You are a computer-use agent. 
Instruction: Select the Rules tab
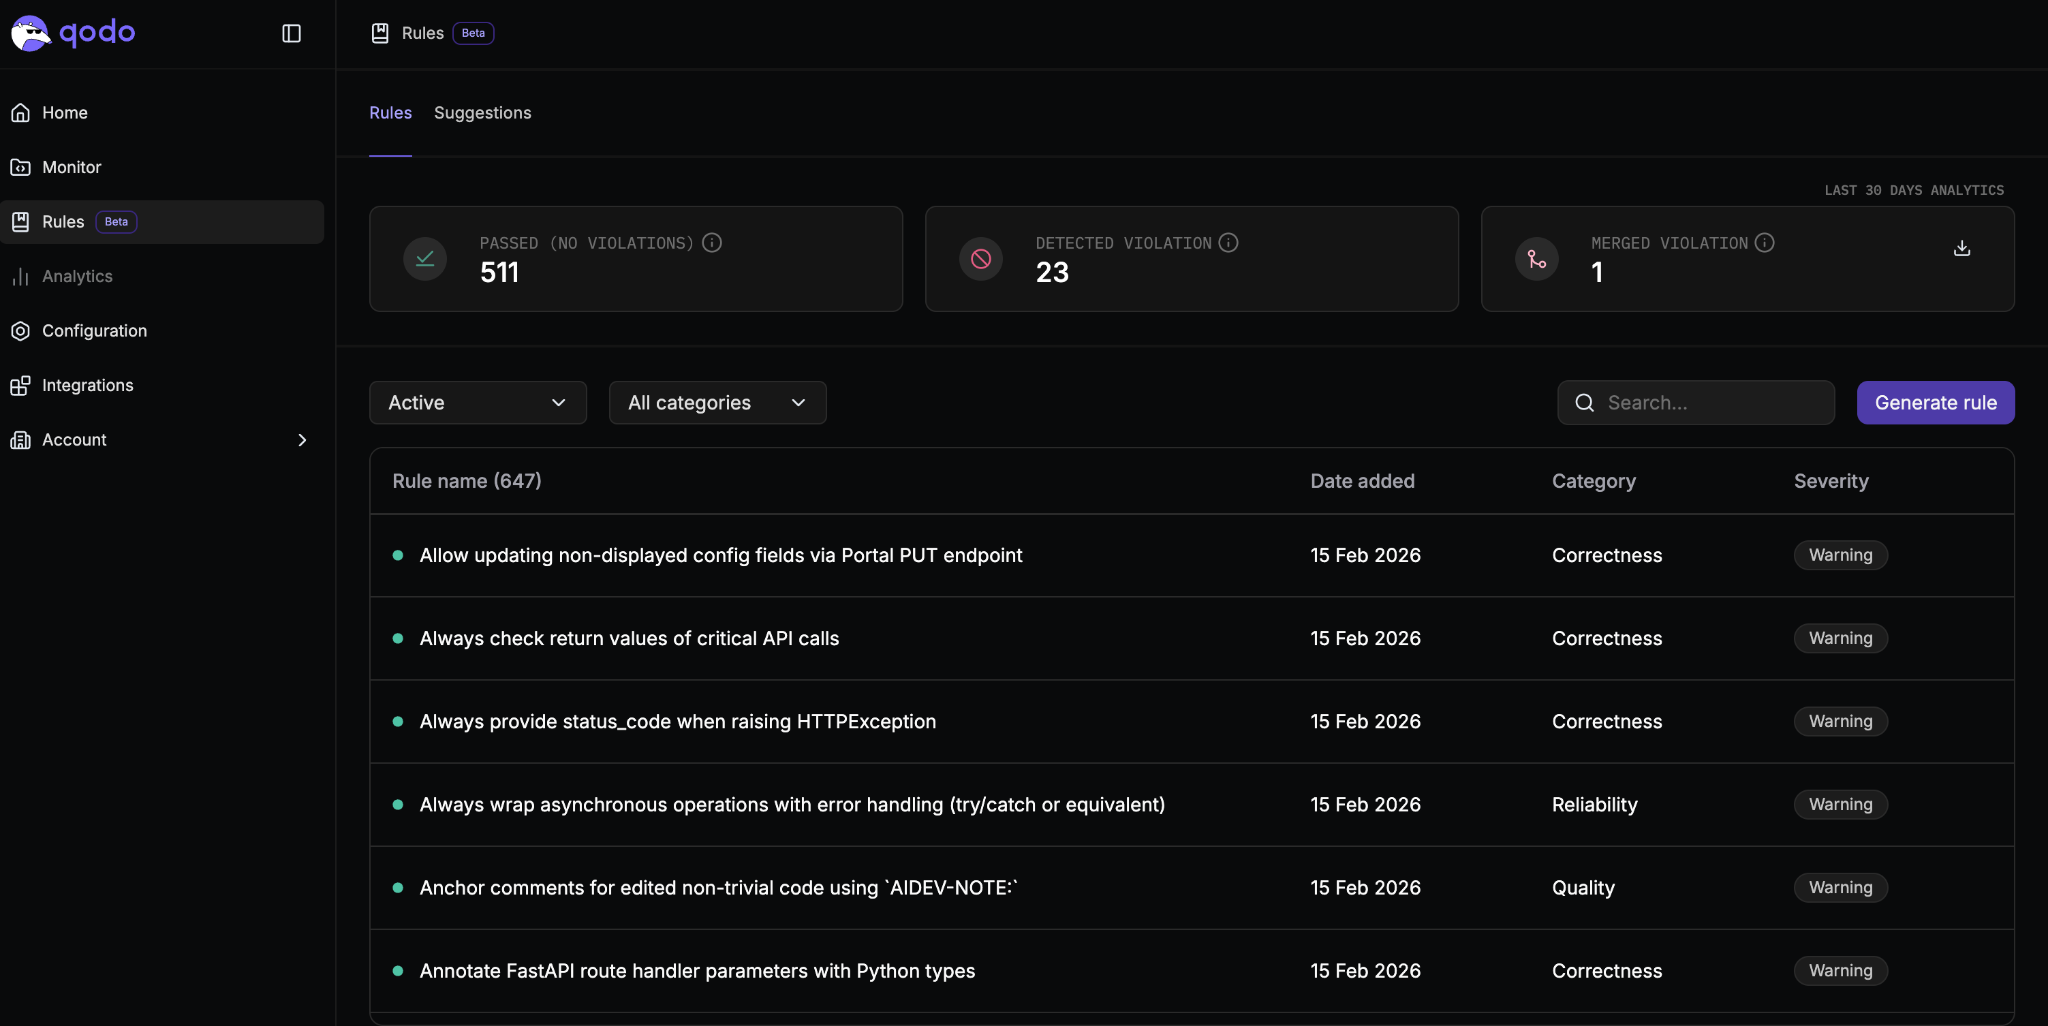[390, 113]
